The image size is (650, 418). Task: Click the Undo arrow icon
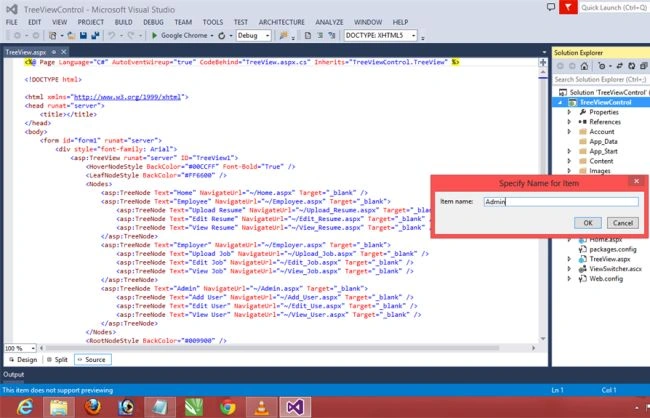[112, 36]
